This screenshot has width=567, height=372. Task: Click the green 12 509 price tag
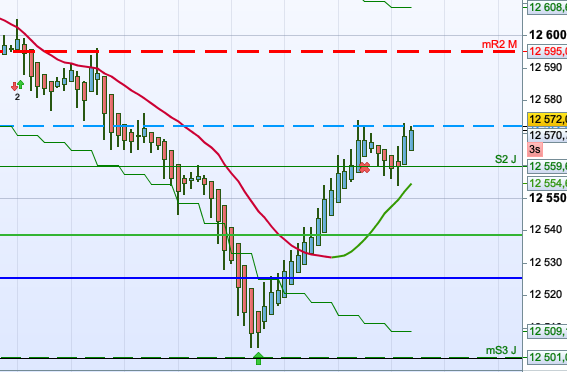point(547,331)
